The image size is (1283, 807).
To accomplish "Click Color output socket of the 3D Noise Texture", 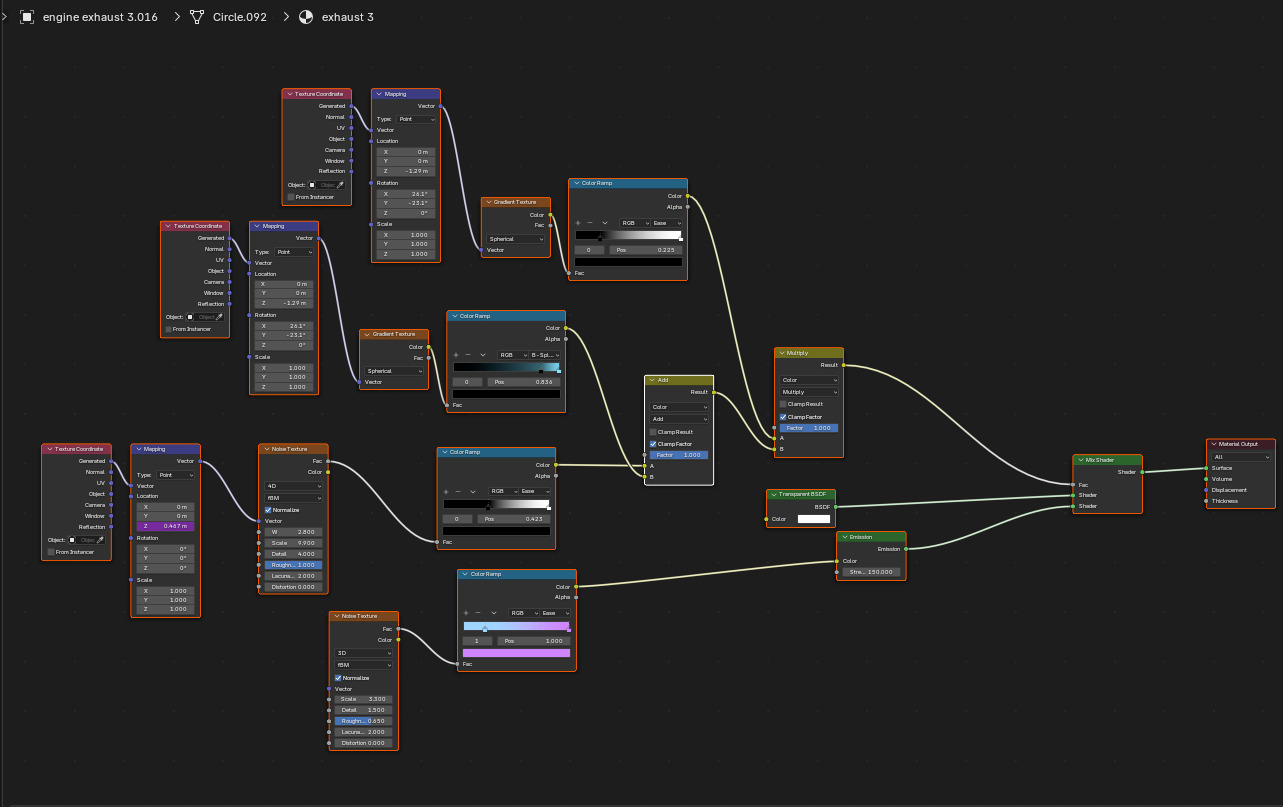I will pyautogui.click(x=399, y=640).
